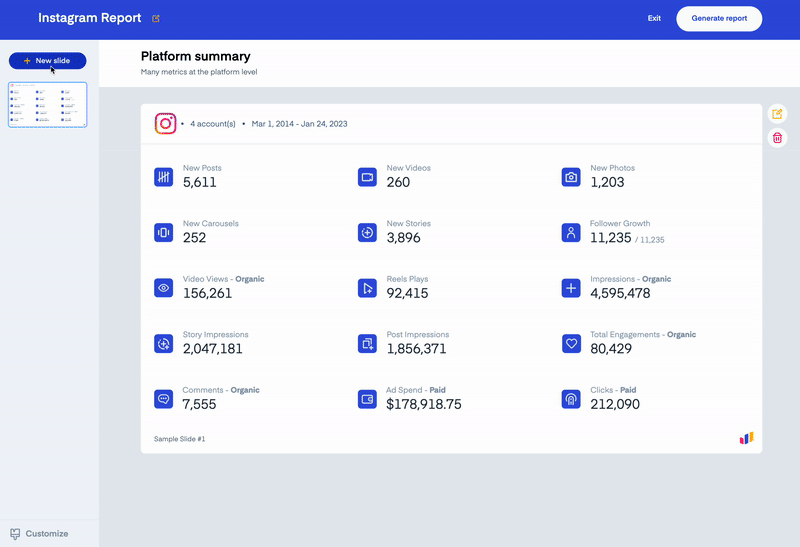Click the Reels Plays value 92,415

point(407,293)
